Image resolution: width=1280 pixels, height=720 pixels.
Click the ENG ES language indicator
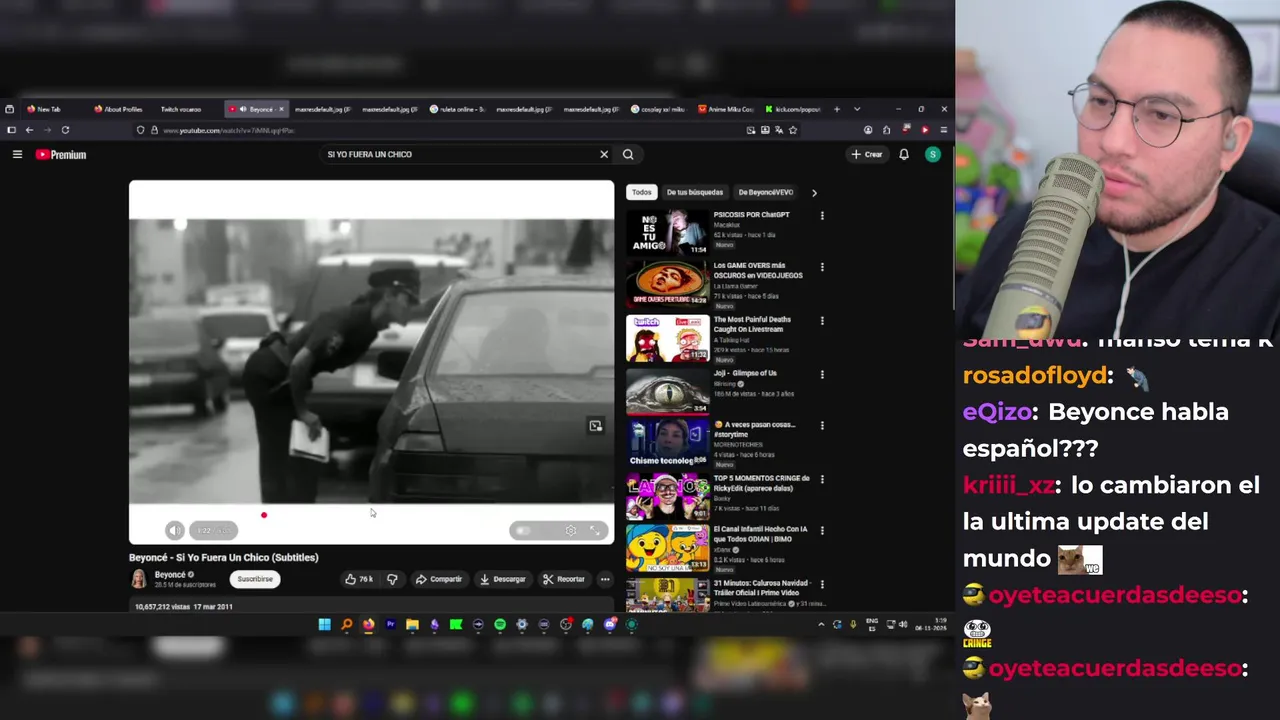coord(872,625)
